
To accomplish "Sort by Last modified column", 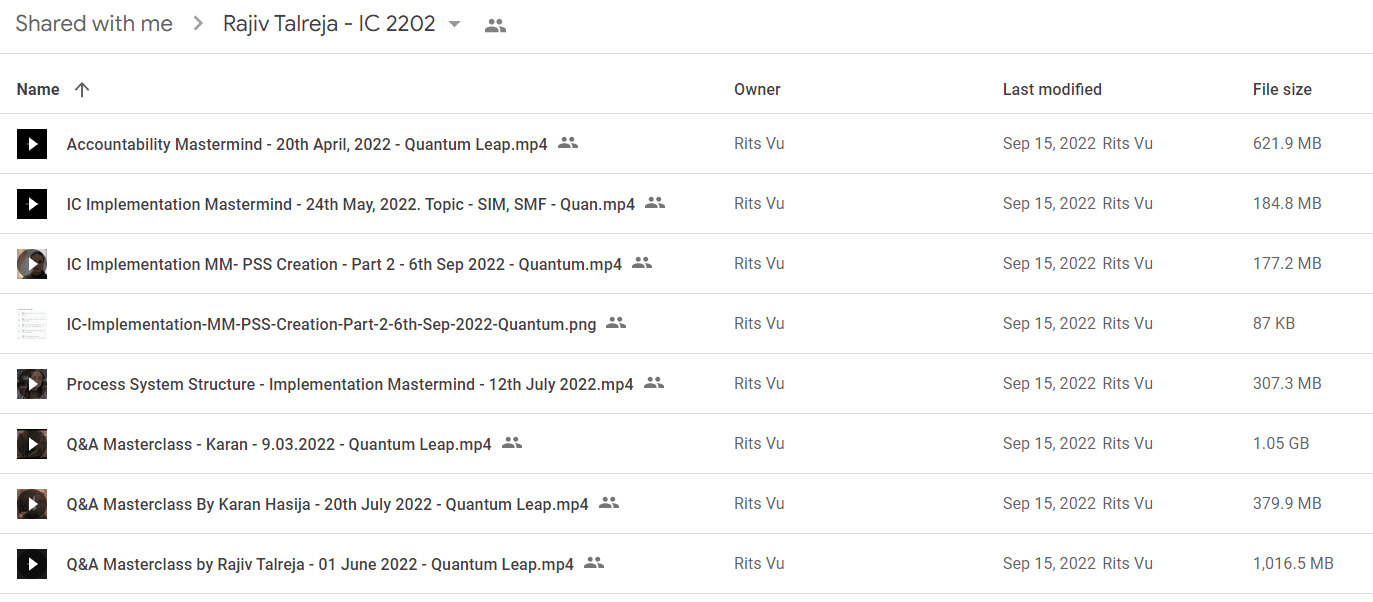I will 1052,89.
